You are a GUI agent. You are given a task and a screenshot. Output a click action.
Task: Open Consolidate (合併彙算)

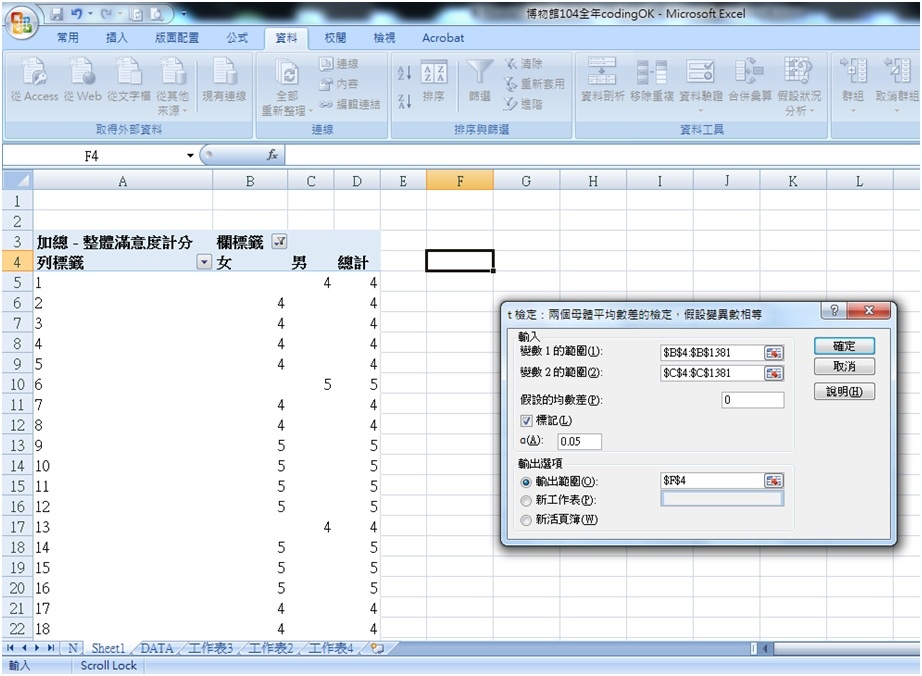750,79
